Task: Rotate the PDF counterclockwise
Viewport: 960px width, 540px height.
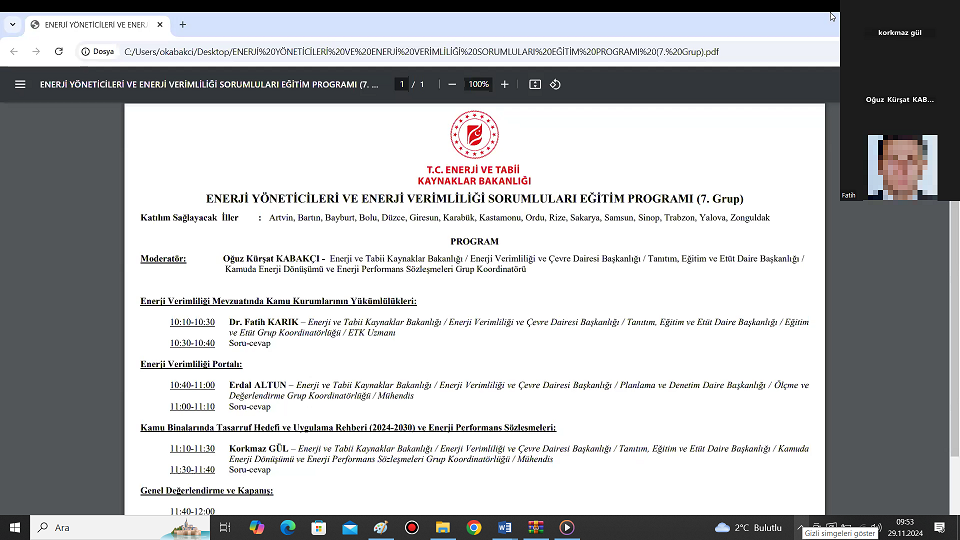Action: tap(555, 84)
